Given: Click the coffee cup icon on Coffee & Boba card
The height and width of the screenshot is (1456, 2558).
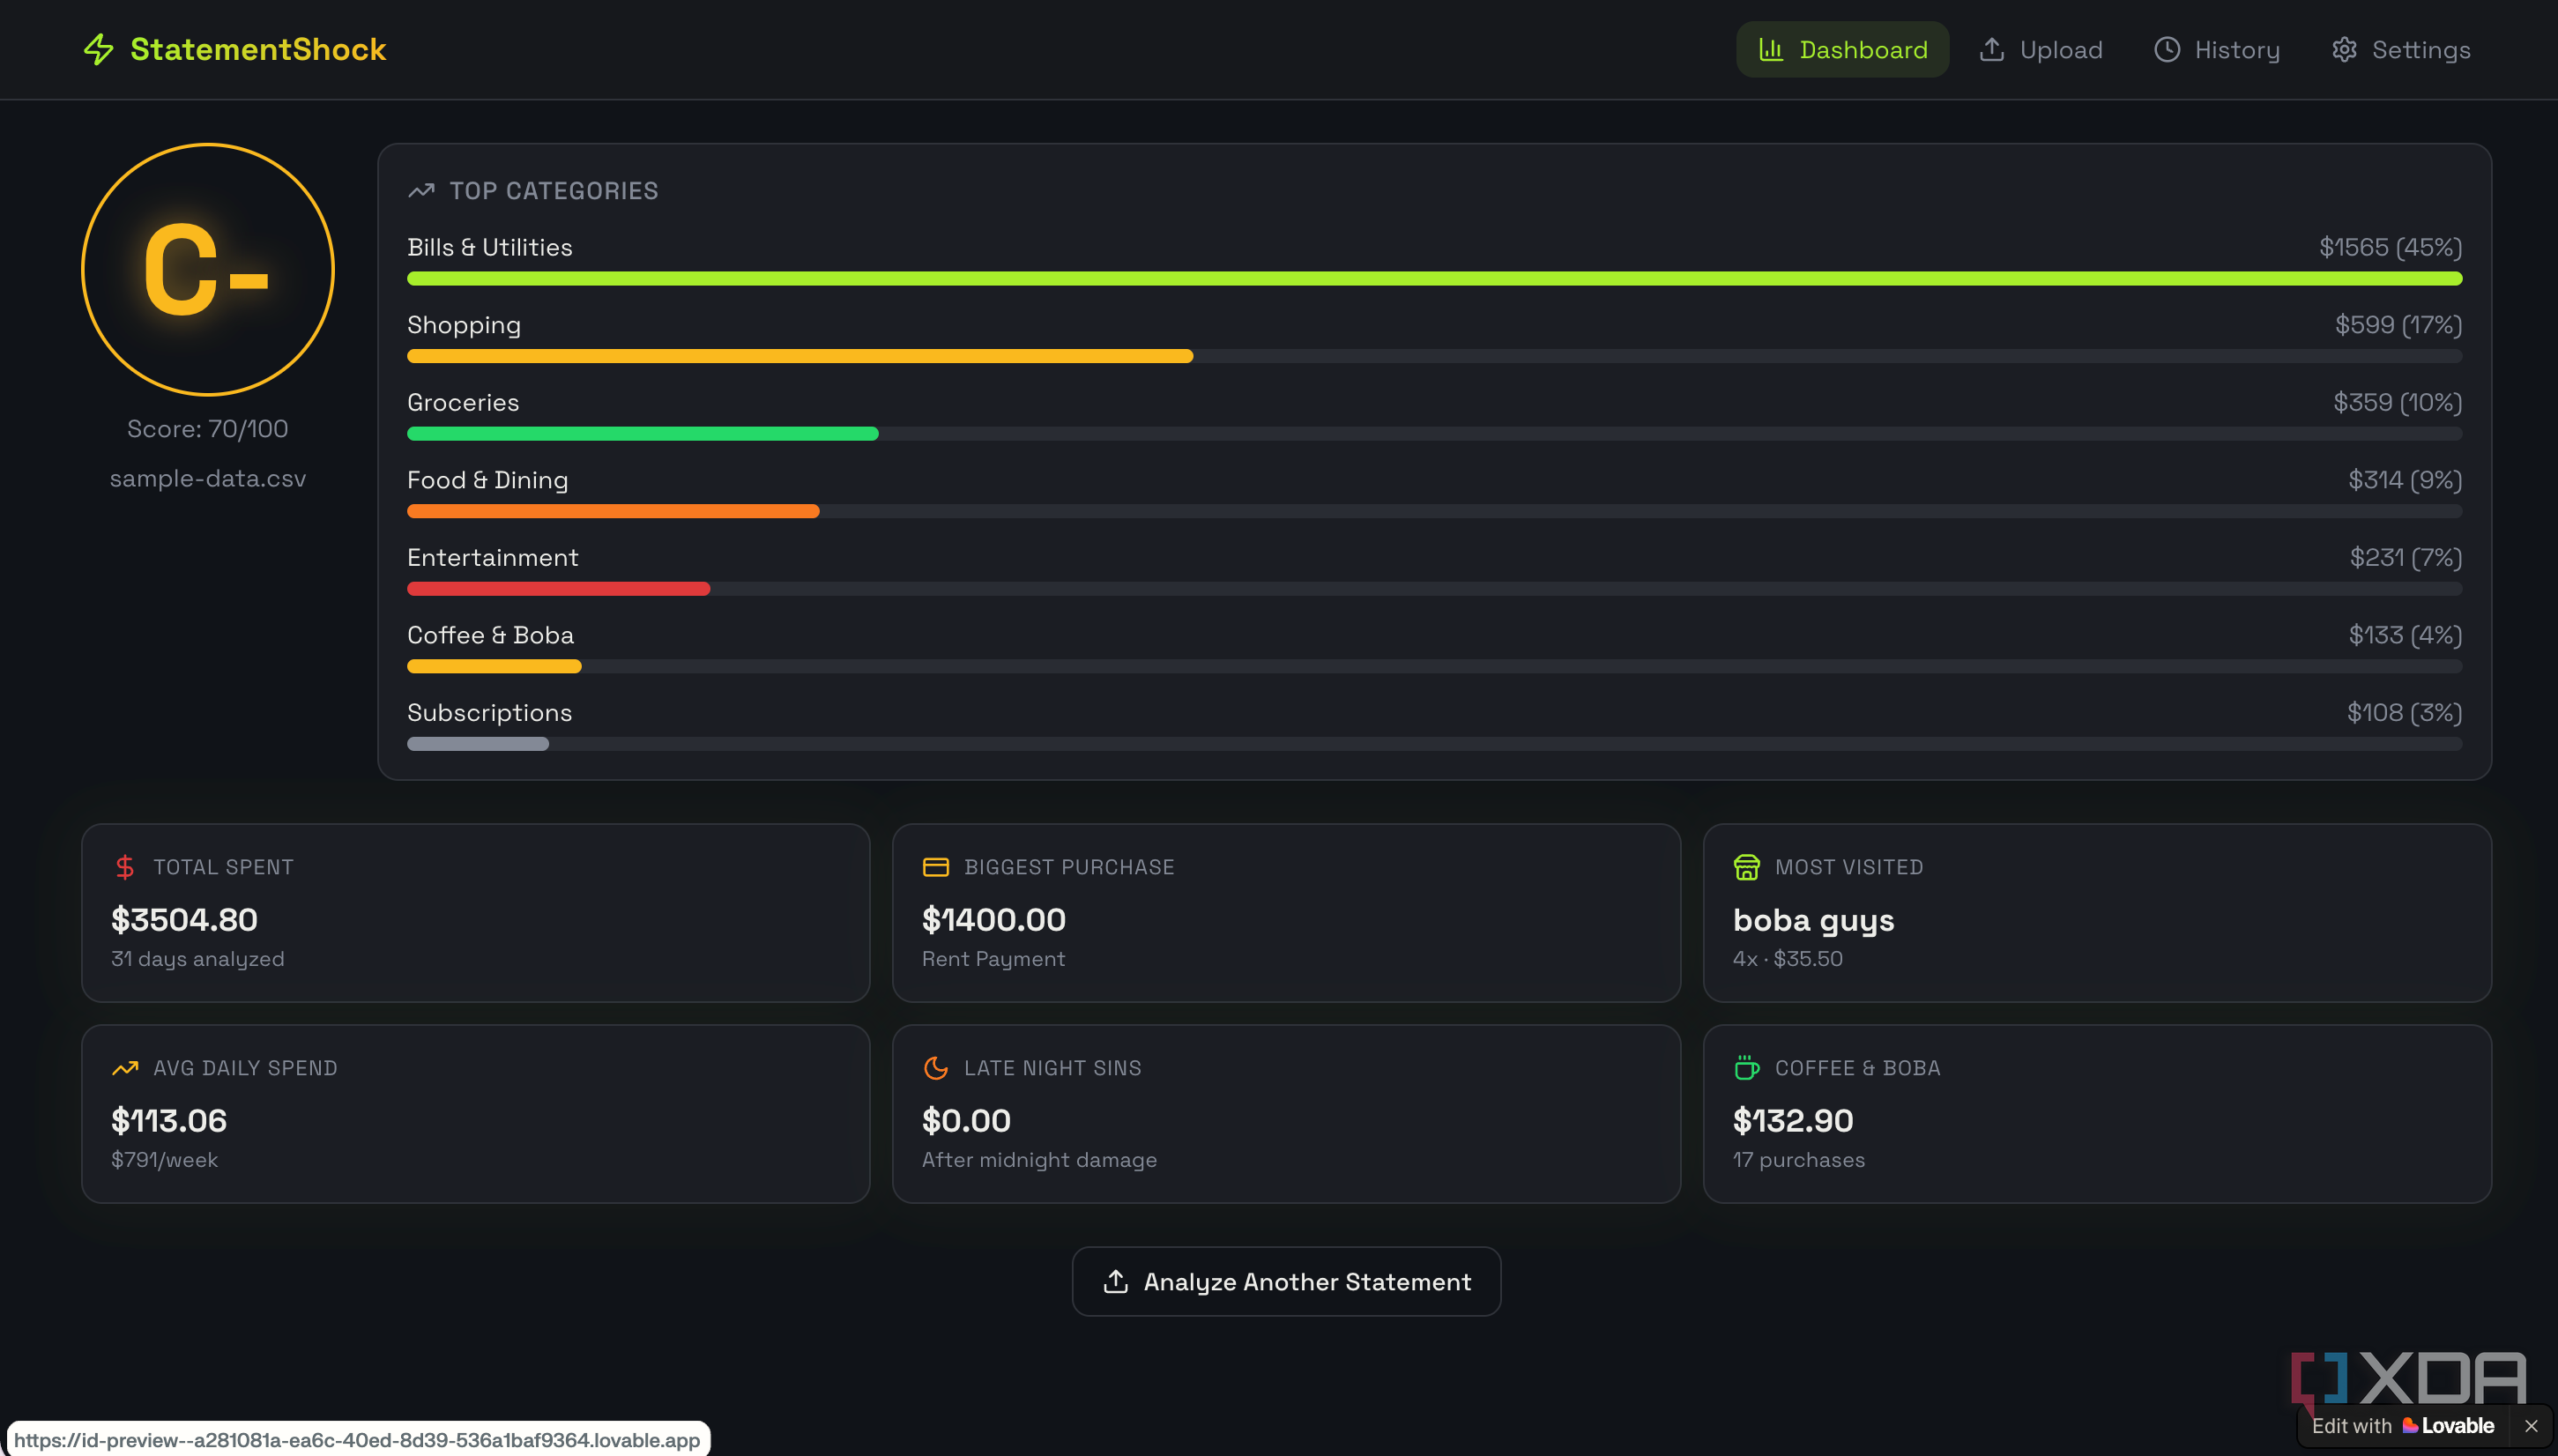Looking at the screenshot, I should [1746, 1068].
